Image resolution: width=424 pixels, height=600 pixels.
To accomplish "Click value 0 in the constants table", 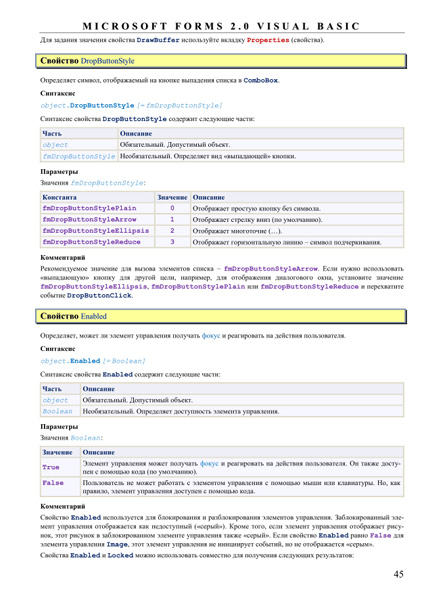I will click(x=172, y=208).
